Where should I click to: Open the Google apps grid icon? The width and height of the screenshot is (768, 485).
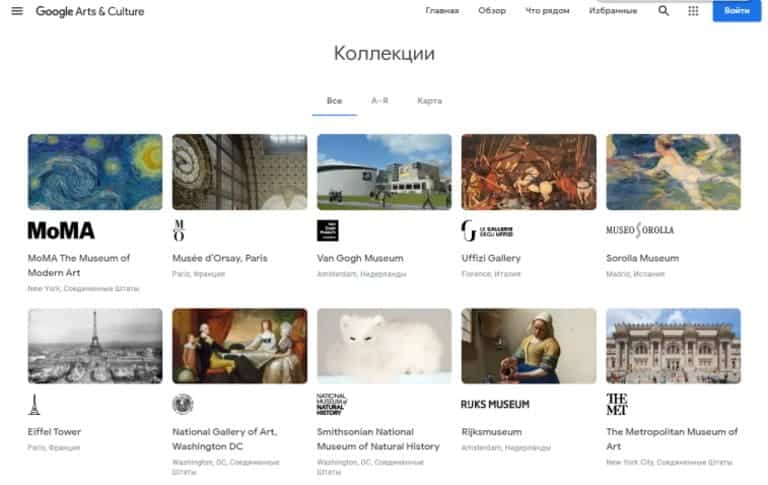[693, 11]
